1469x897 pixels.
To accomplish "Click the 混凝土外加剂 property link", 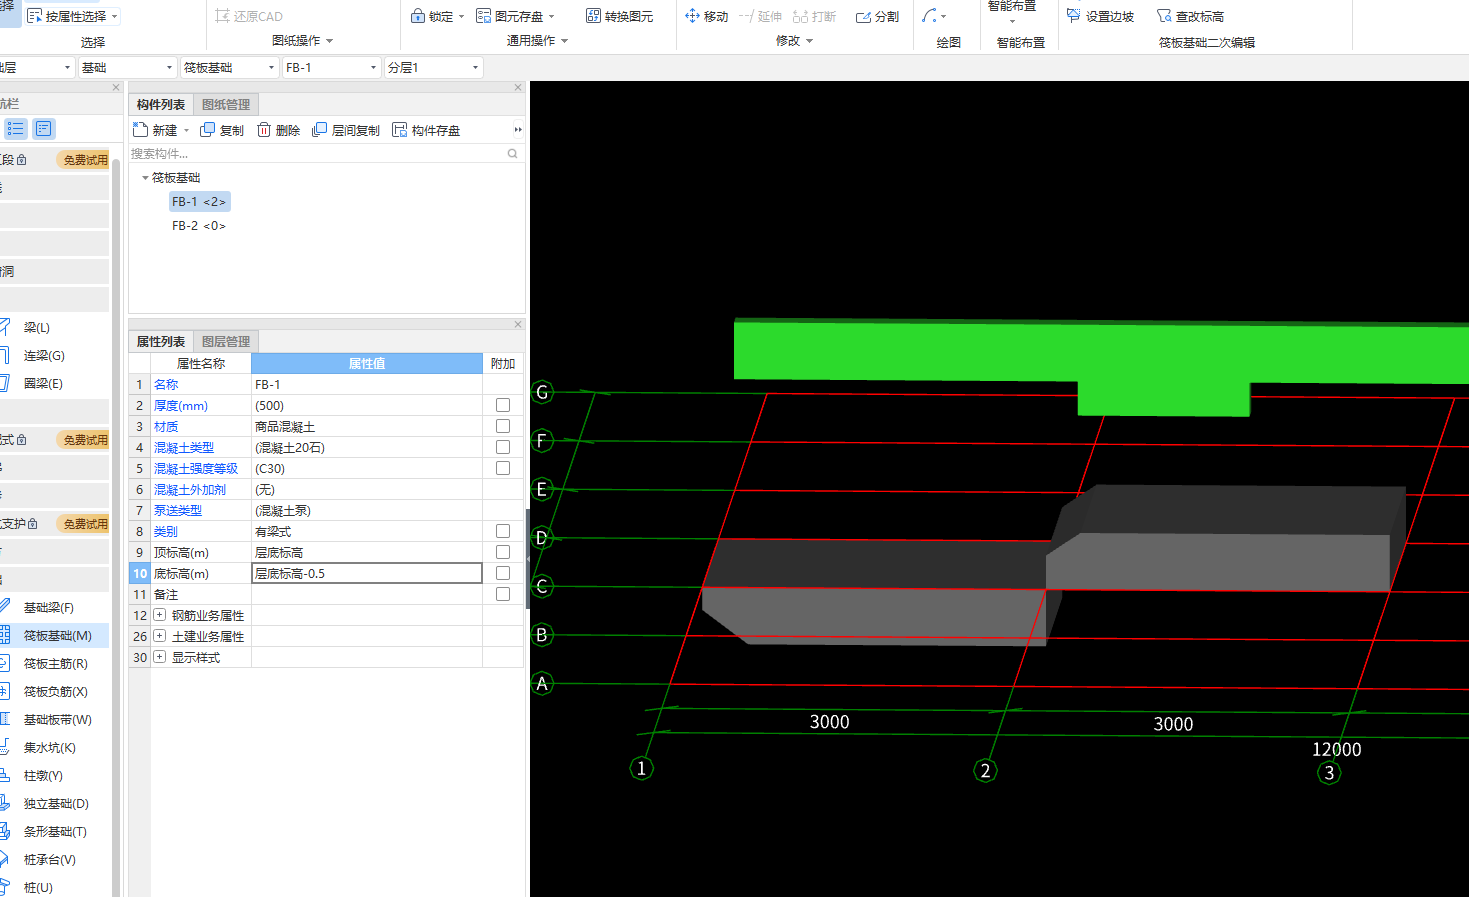I will tap(190, 489).
